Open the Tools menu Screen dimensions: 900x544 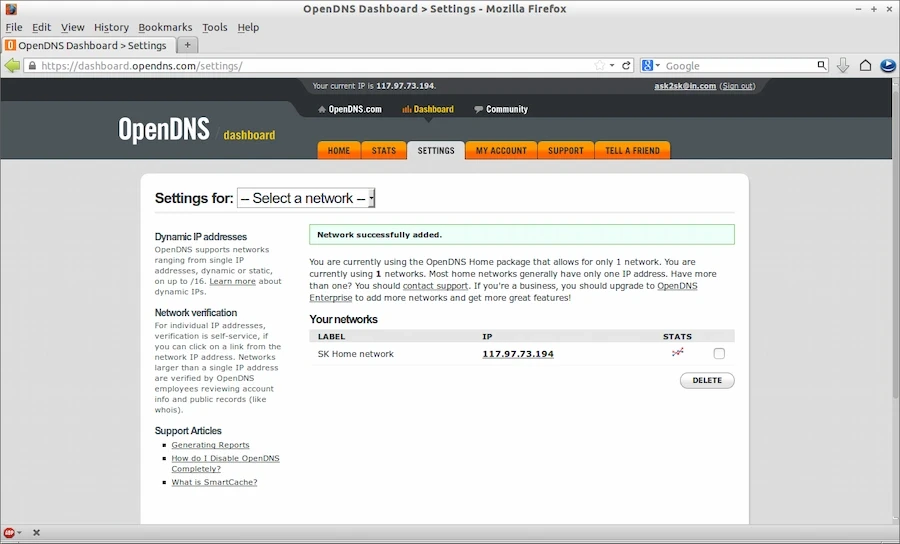tap(215, 28)
